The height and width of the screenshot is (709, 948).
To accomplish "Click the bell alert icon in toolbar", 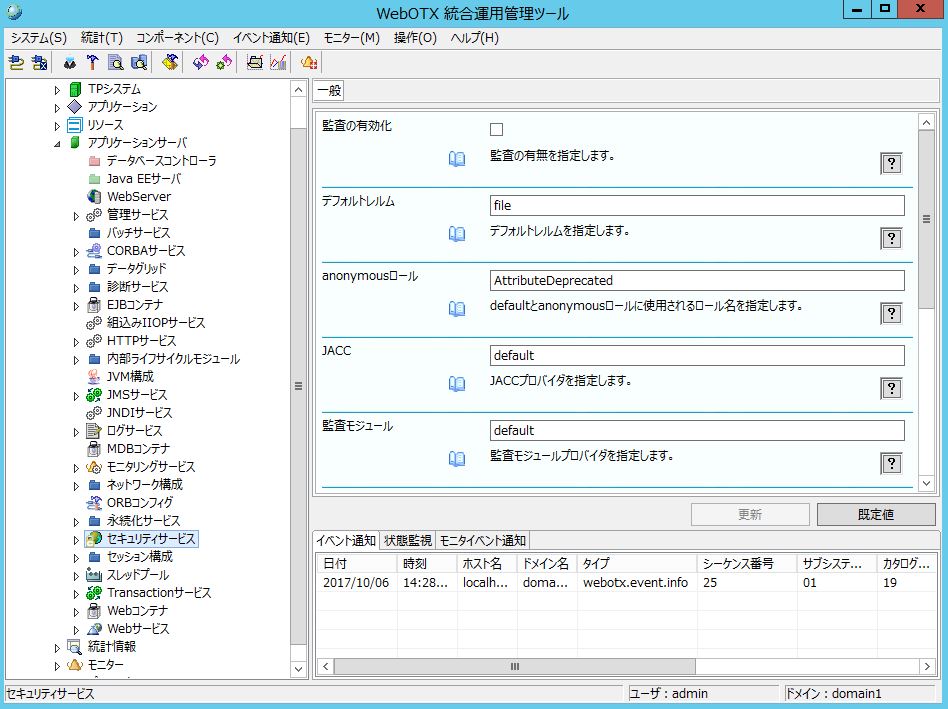I will [x=309, y=63].
